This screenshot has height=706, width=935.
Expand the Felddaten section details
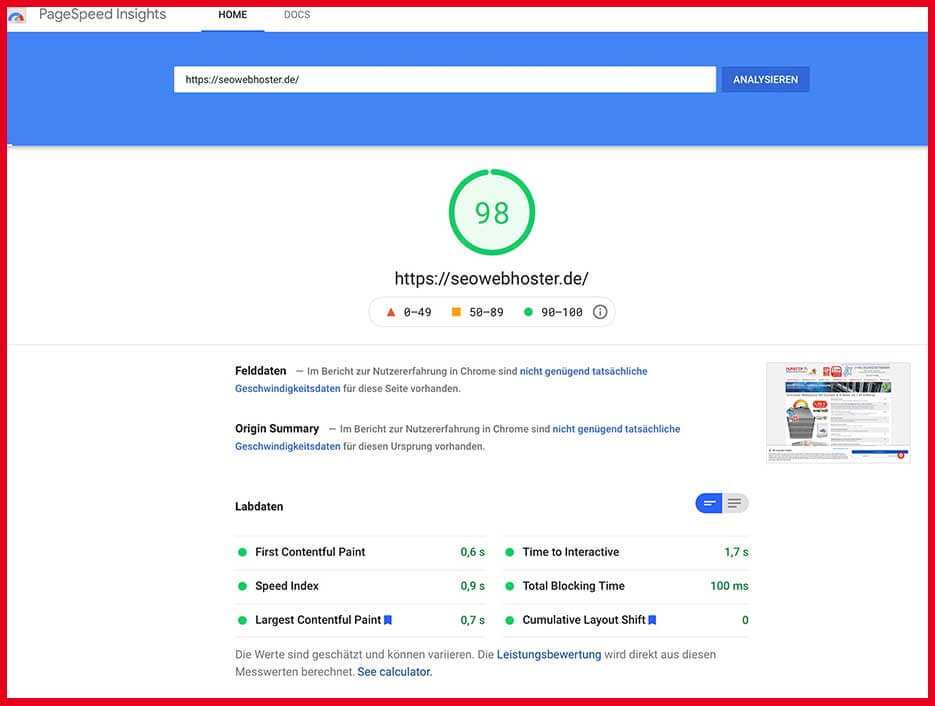pyautogui.click(x=260, y=370)
